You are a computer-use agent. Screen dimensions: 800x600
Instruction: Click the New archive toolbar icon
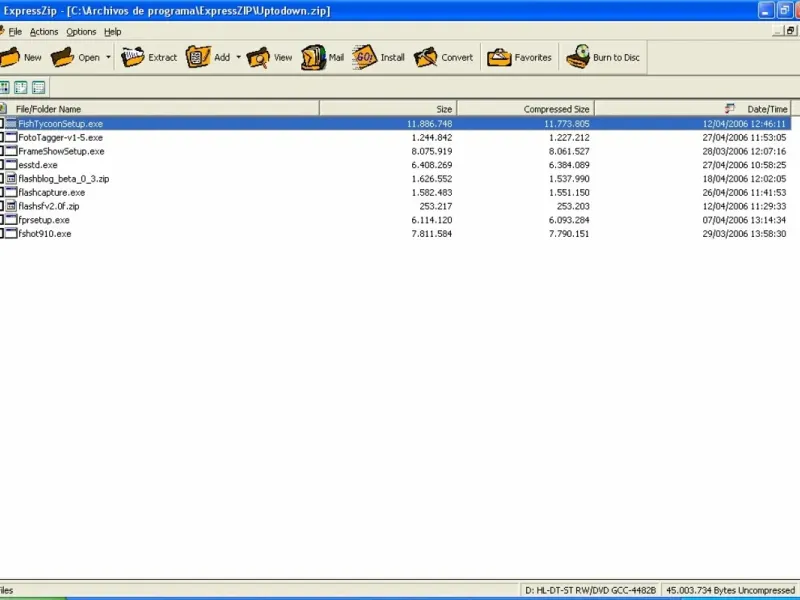point(10,57)
